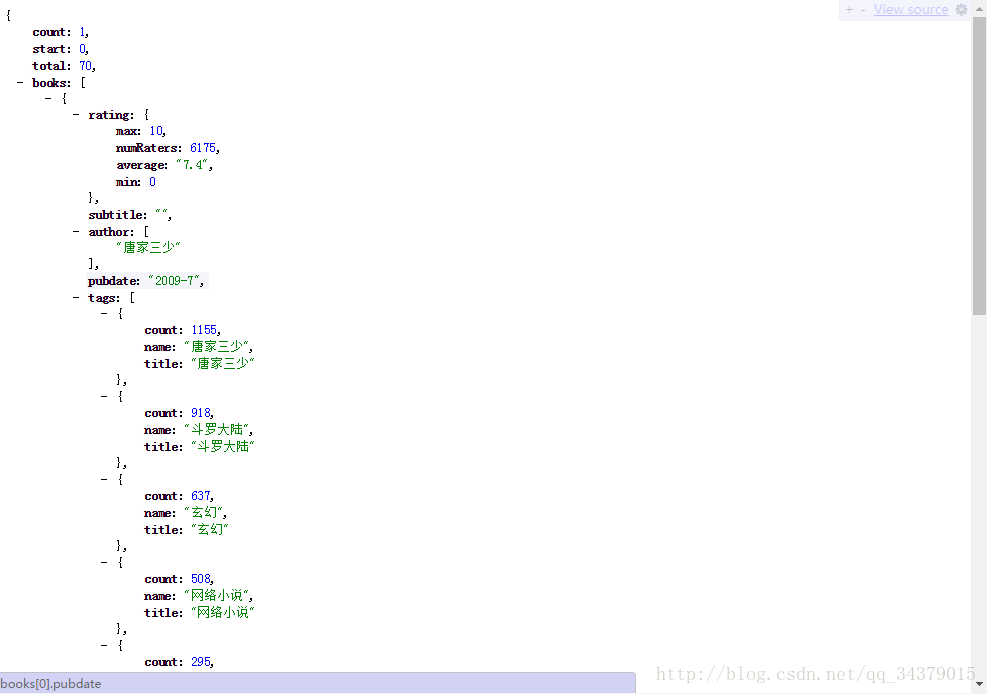Click the max value 10
Viewport: 987px width, 694px height.
point(155,131)
